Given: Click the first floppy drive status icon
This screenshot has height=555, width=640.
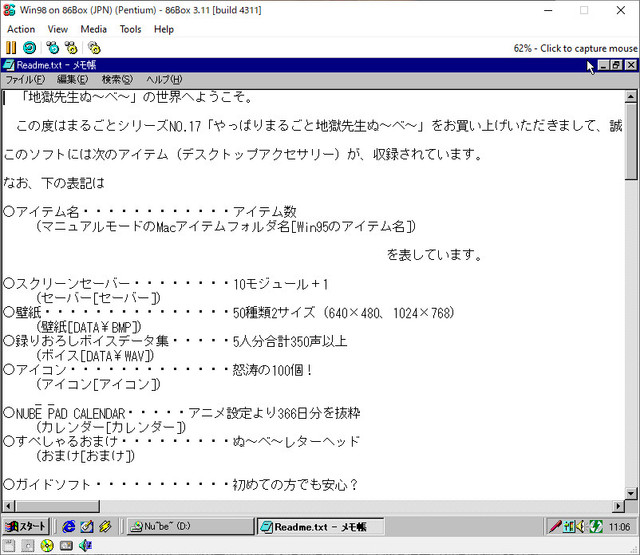Looking at the screenshot, I should [x=9, y=546].
